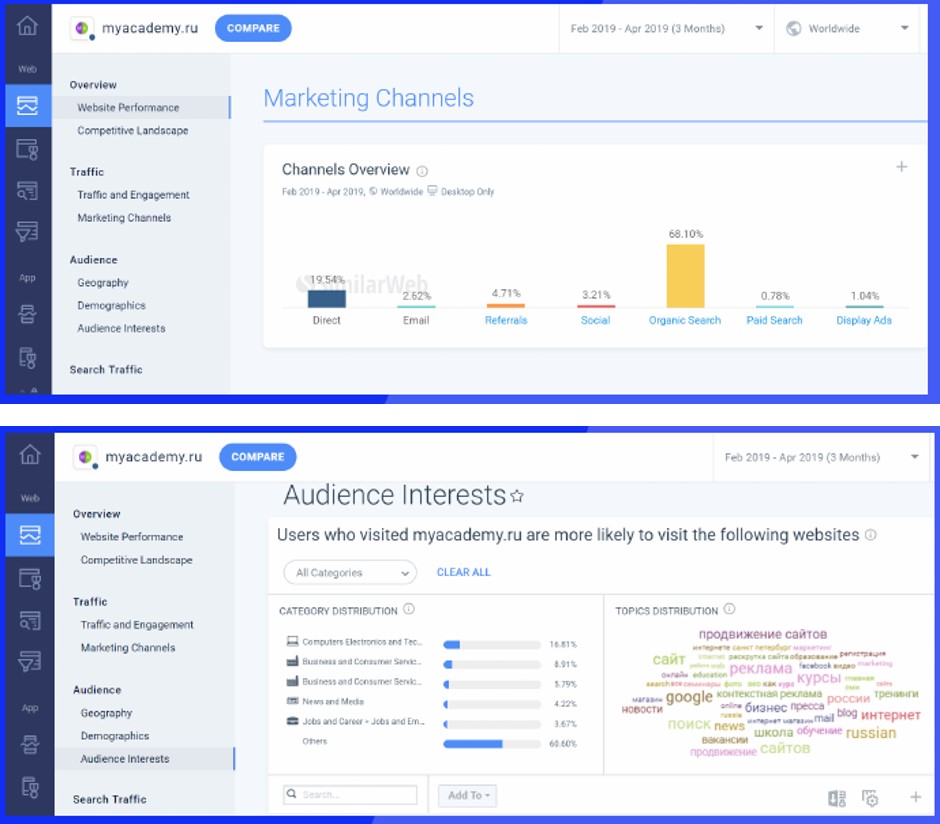This screenshot has width=940, height=824.
Task: Open the Social channel link
Action: pos(595,320)
